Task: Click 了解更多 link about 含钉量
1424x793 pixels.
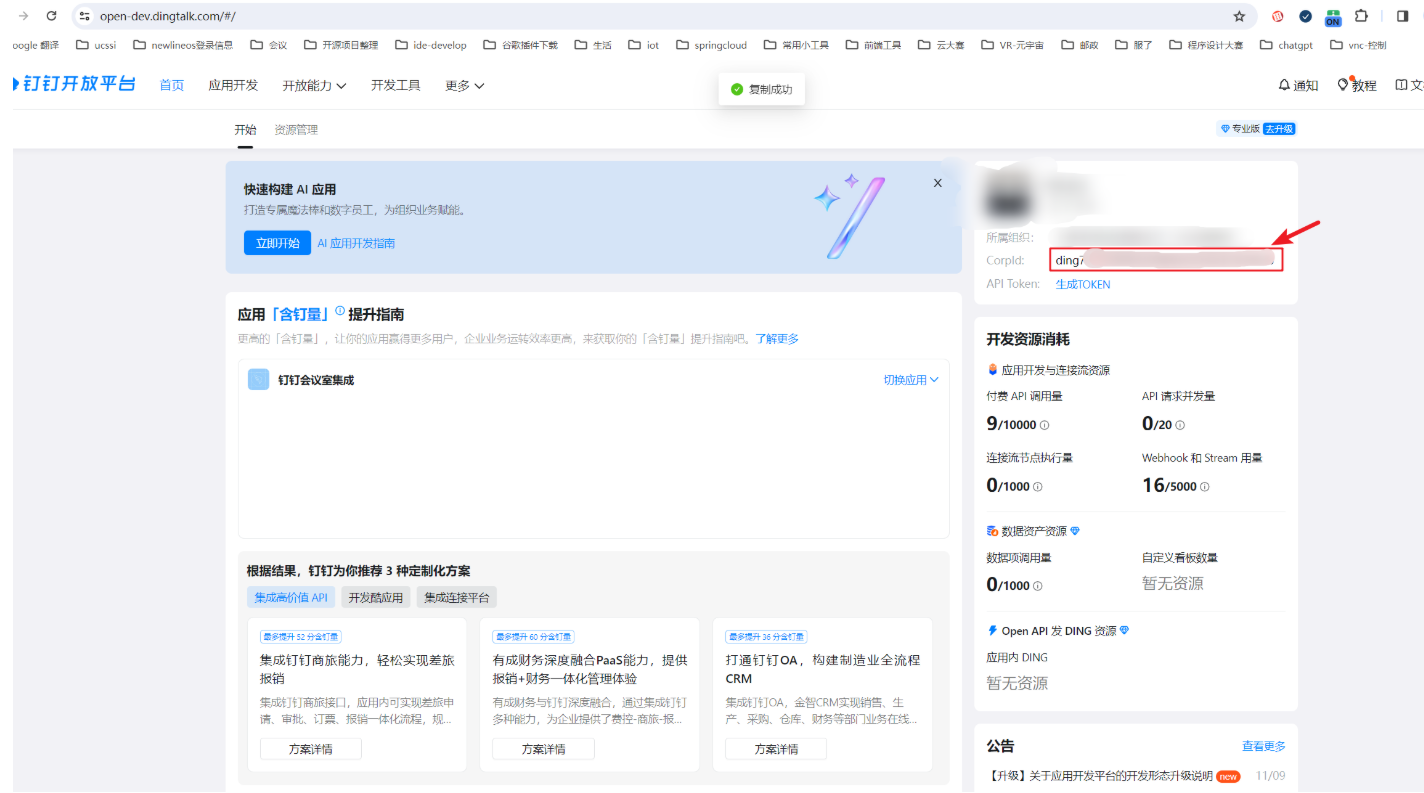Action: point(777,339)
